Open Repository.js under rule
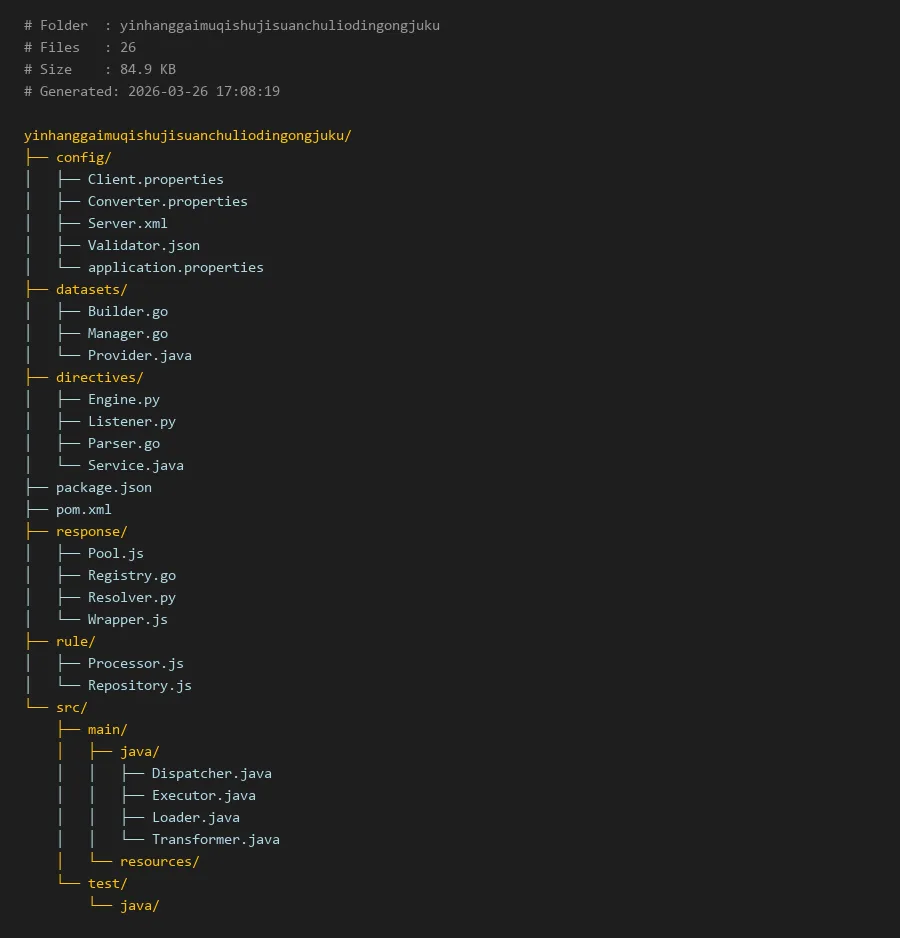Screen dimensions: 900x938 pyautogui.click(x=139, y=685)
